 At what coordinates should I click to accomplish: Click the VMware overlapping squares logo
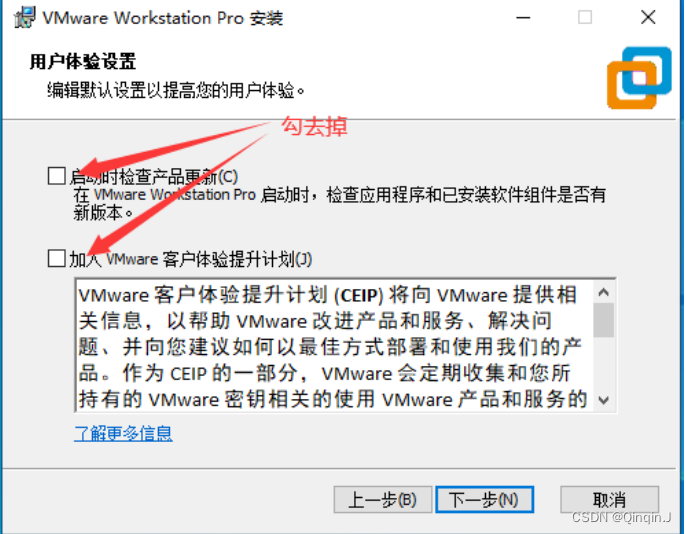click(x=639, y=77)
